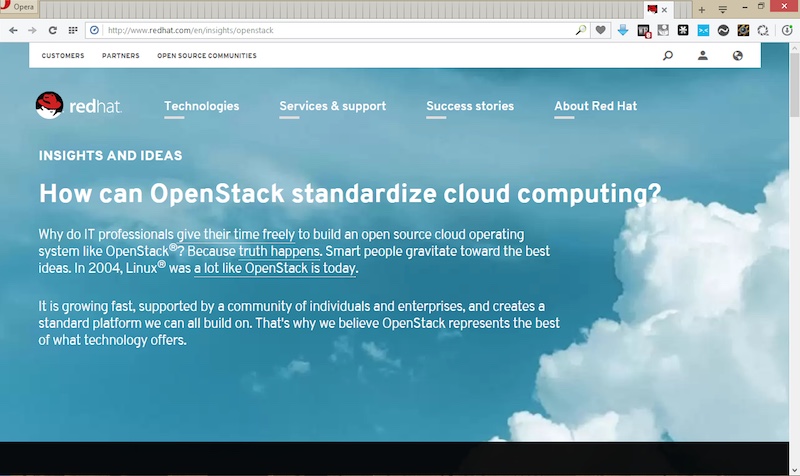
Task: Open a new tab with plus button
Action: point(702,10)
